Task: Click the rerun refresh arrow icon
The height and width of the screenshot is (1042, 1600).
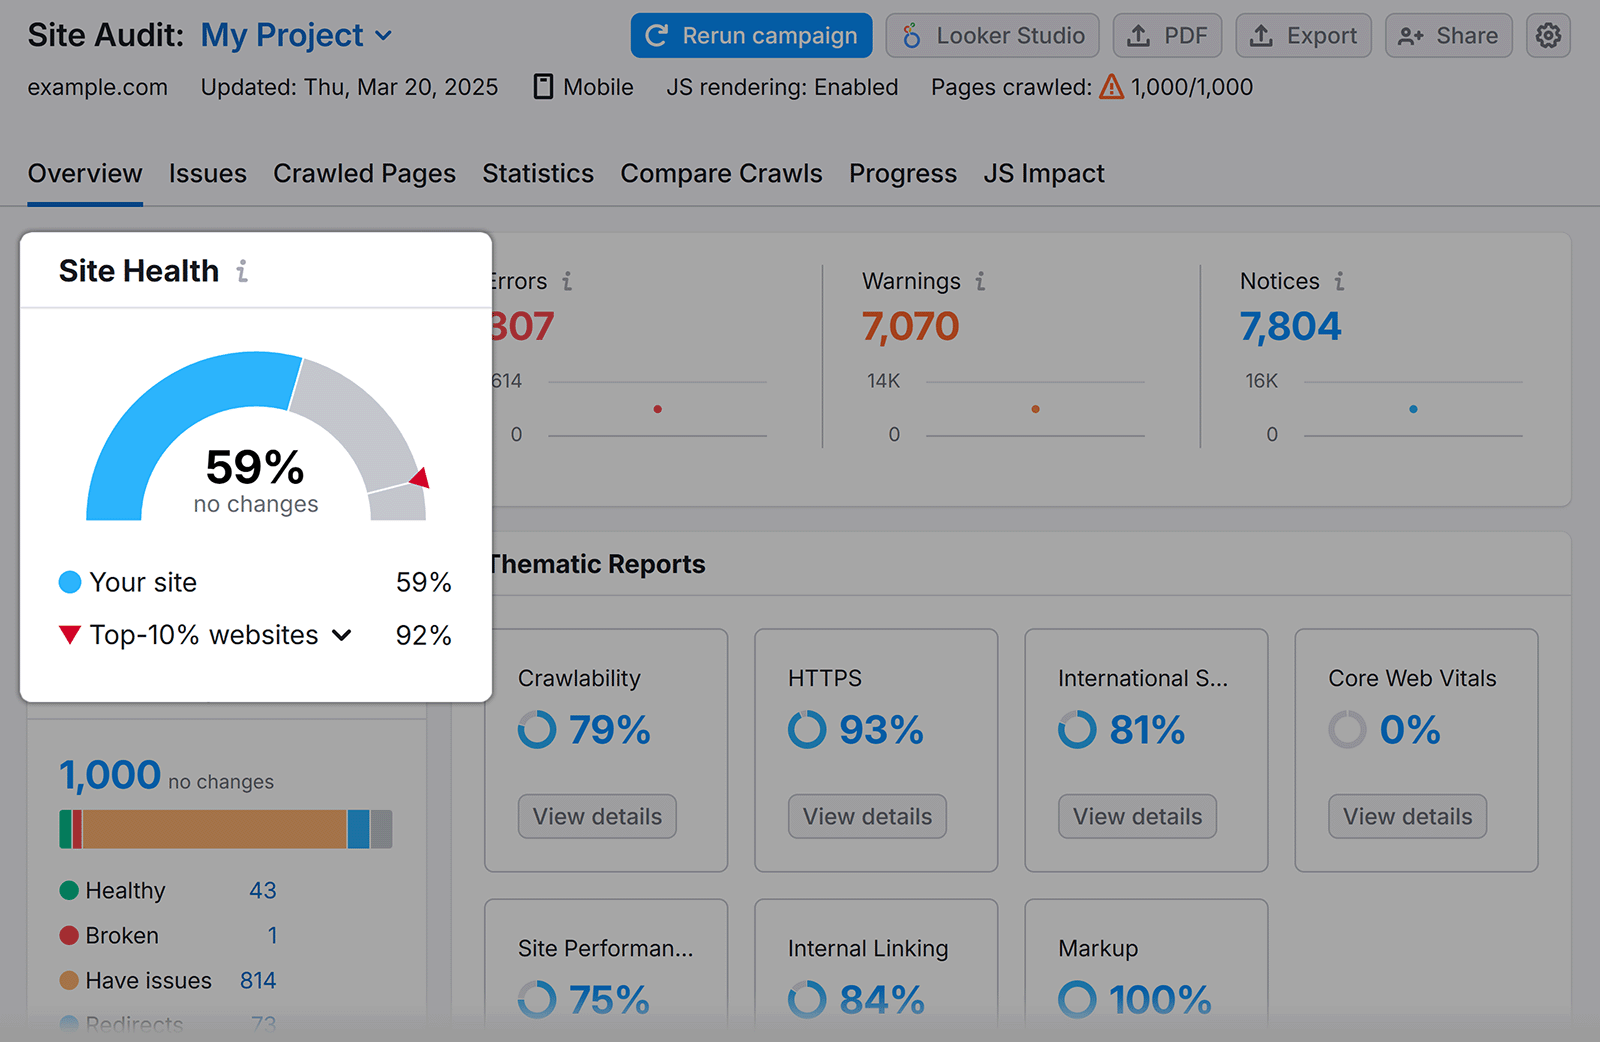Action: [x=657, y=35]
